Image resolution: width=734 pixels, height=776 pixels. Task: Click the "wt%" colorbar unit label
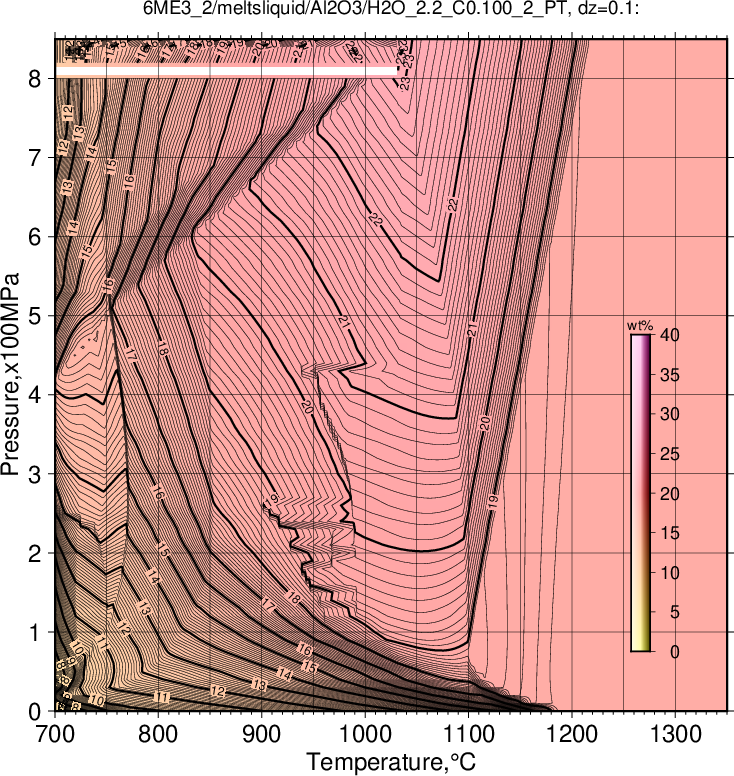[x=640, y=326]
